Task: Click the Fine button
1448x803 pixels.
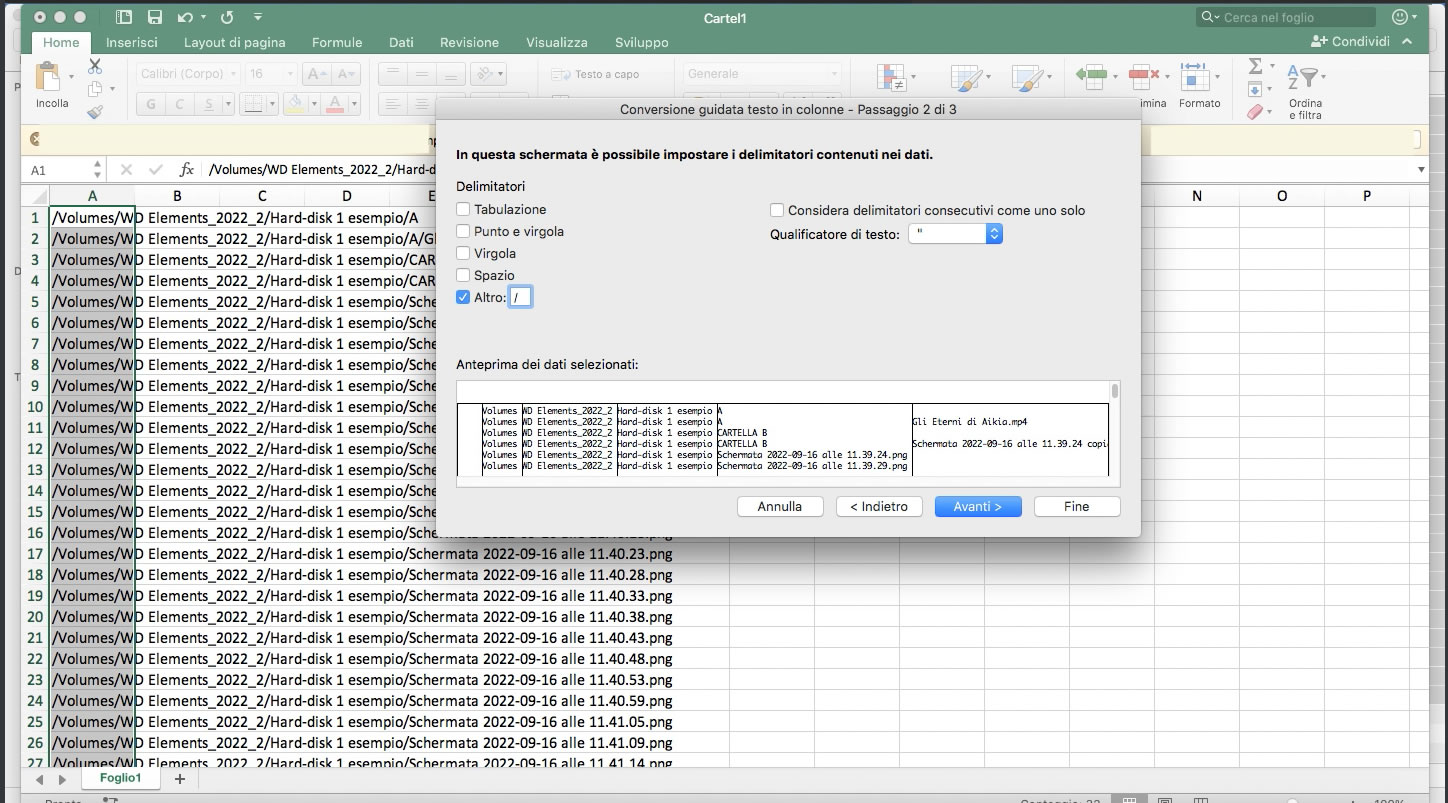Action: click(1077, 506)
